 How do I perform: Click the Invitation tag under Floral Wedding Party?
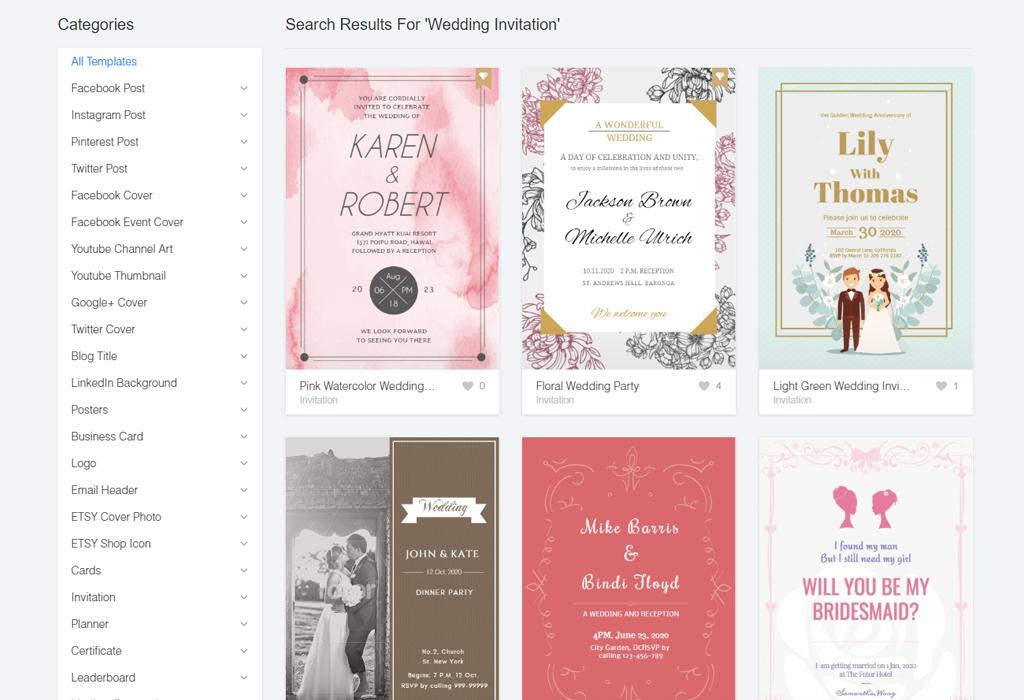(x=555, y=400)
